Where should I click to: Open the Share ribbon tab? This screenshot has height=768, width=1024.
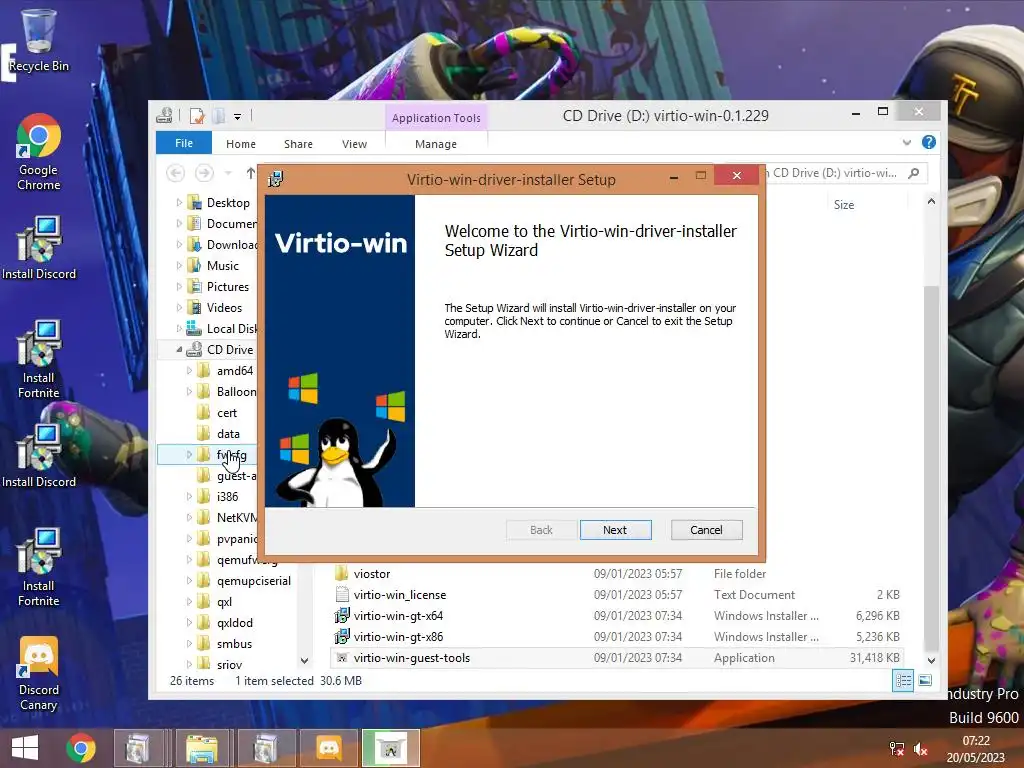(x=298, y=144)
